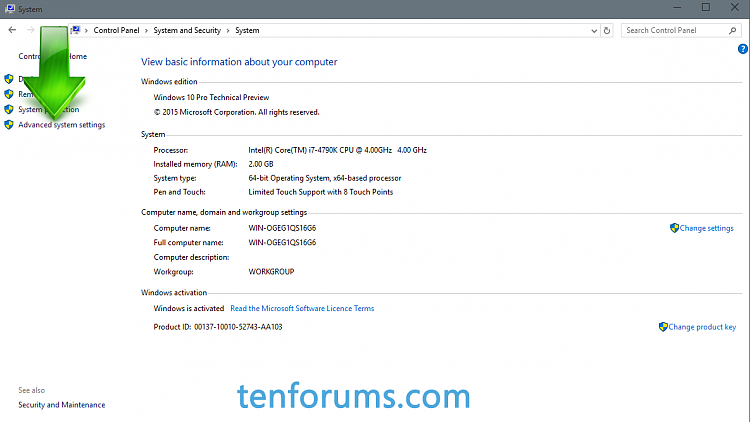
Task: Maximize the System window
Action: tap(706, 7)
